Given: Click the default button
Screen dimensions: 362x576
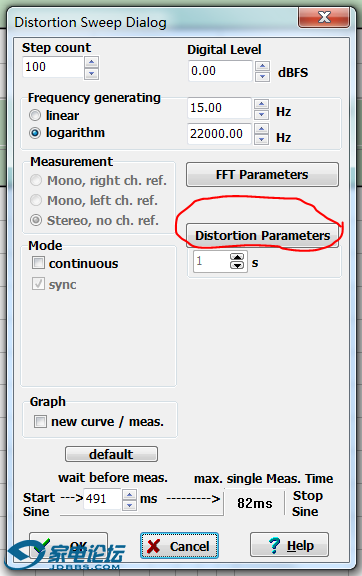Looking at the screenshot, I should click(x=111, y=454).
